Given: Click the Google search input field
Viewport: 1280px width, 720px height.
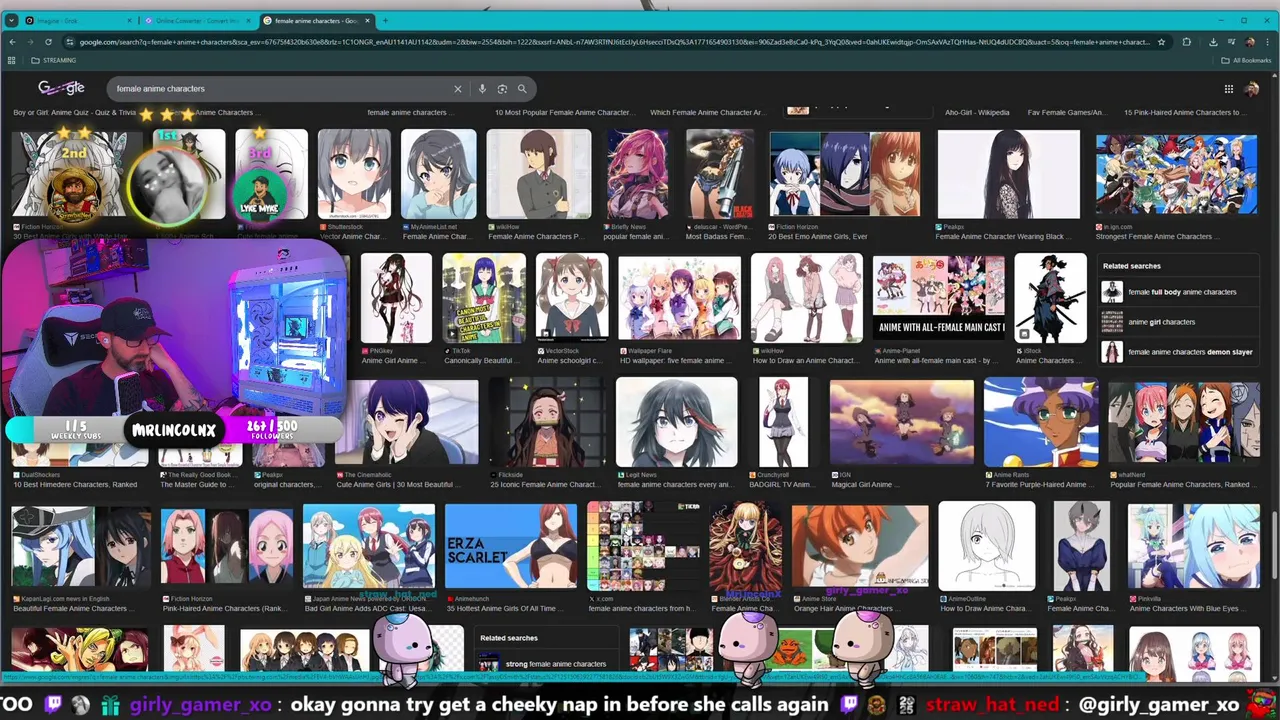Looking at the screenshot, I should [280, 89].
